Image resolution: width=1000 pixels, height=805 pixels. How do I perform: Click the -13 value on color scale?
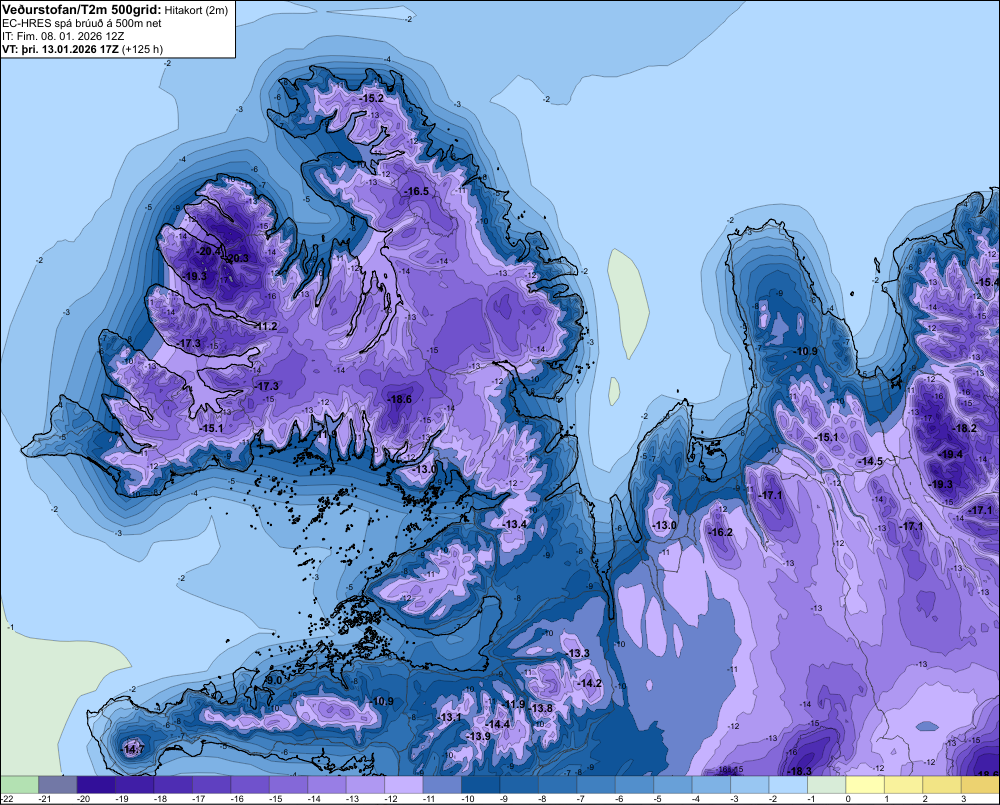pos(353,799)
